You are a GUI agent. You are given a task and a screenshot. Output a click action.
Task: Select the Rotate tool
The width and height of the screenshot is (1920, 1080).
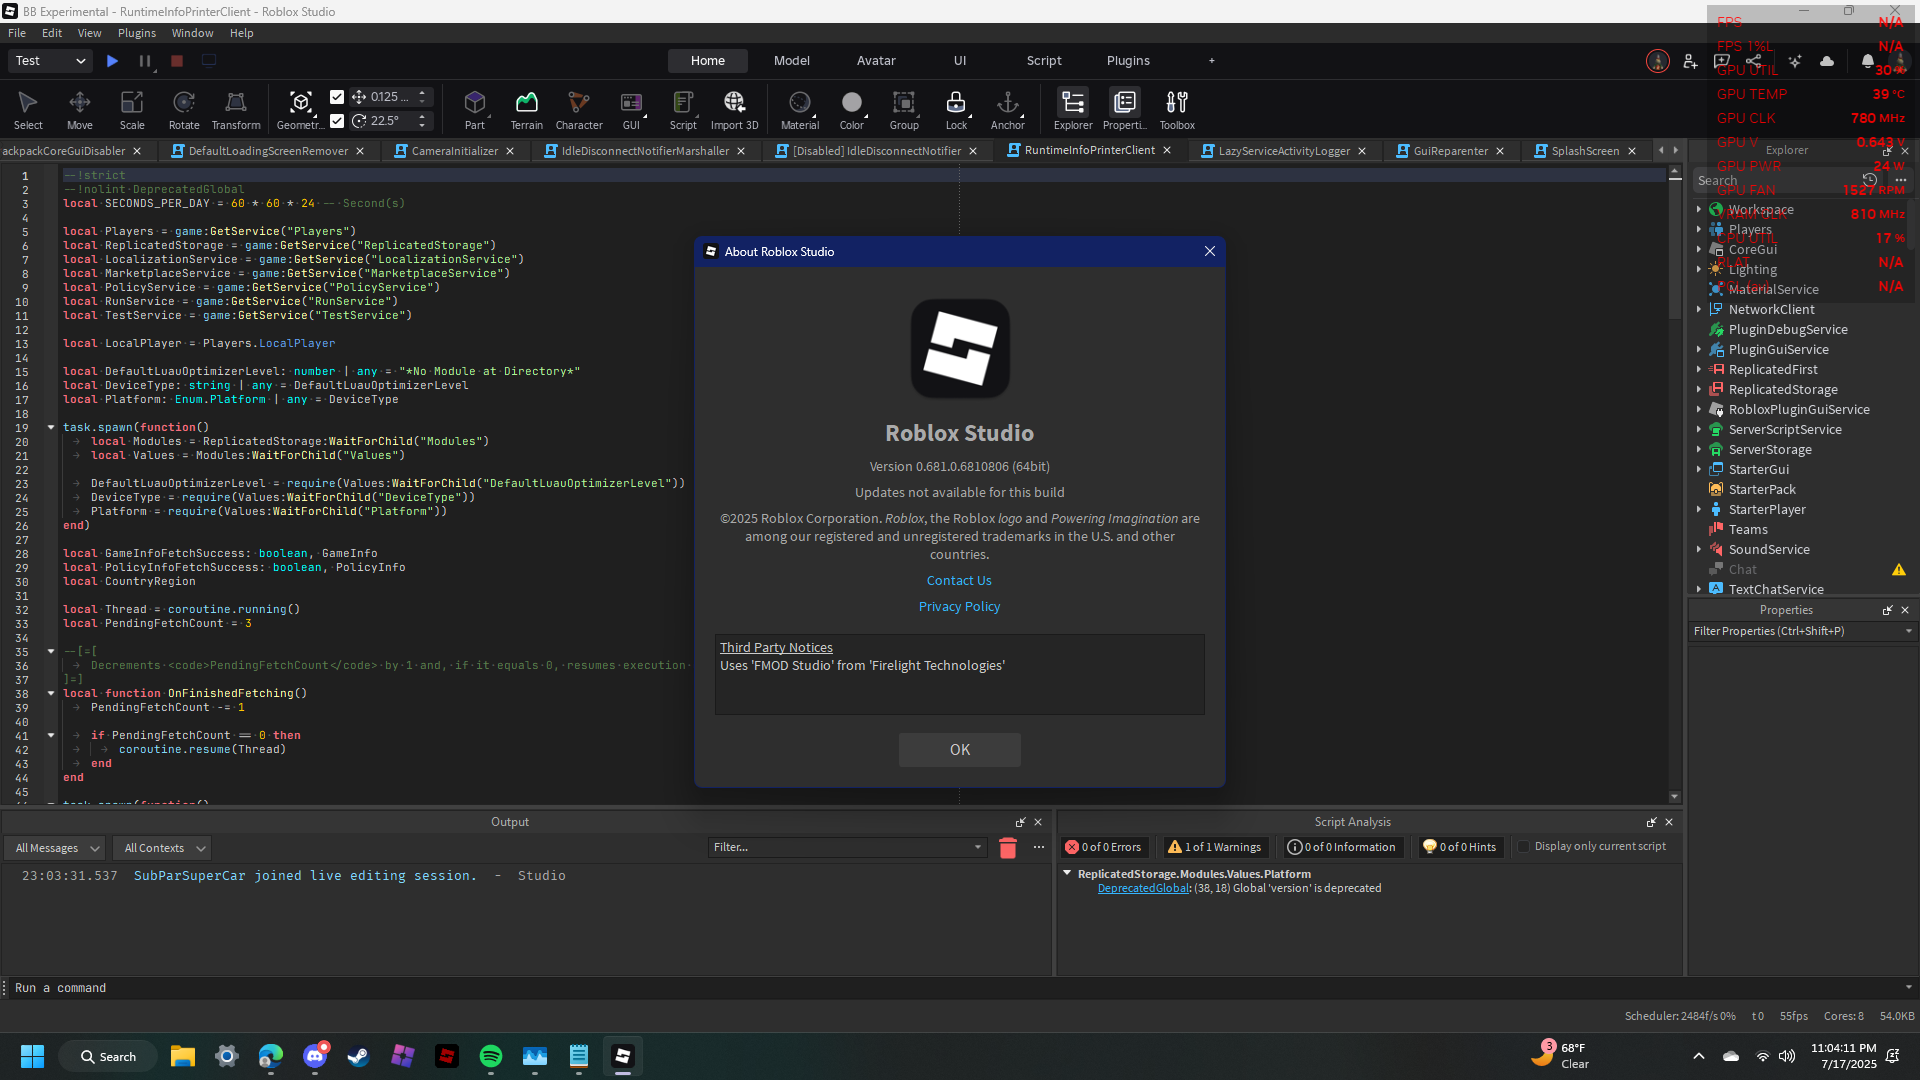183,108
